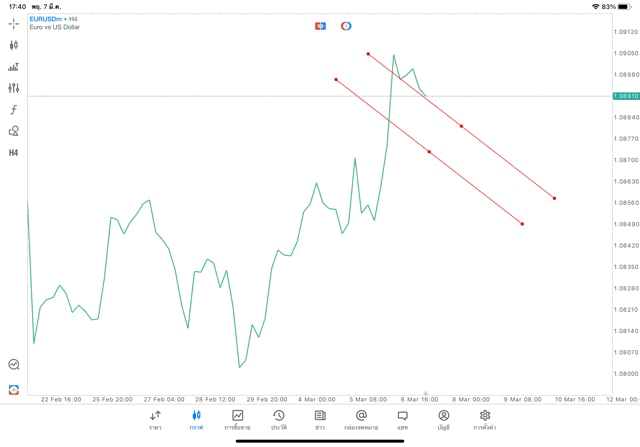Open the กล่องจดหมาย (Mailbox) tab
The image size is (640, 447).
(x=361, y=419)
